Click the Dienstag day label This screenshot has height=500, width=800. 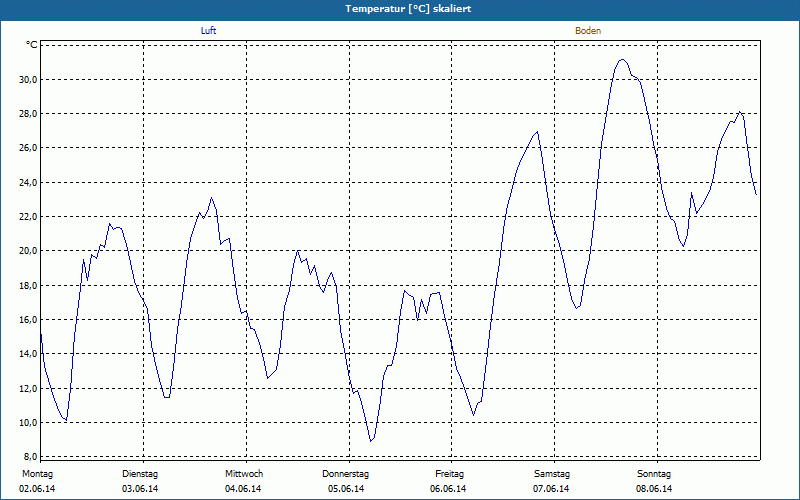(x=140, y=474)
